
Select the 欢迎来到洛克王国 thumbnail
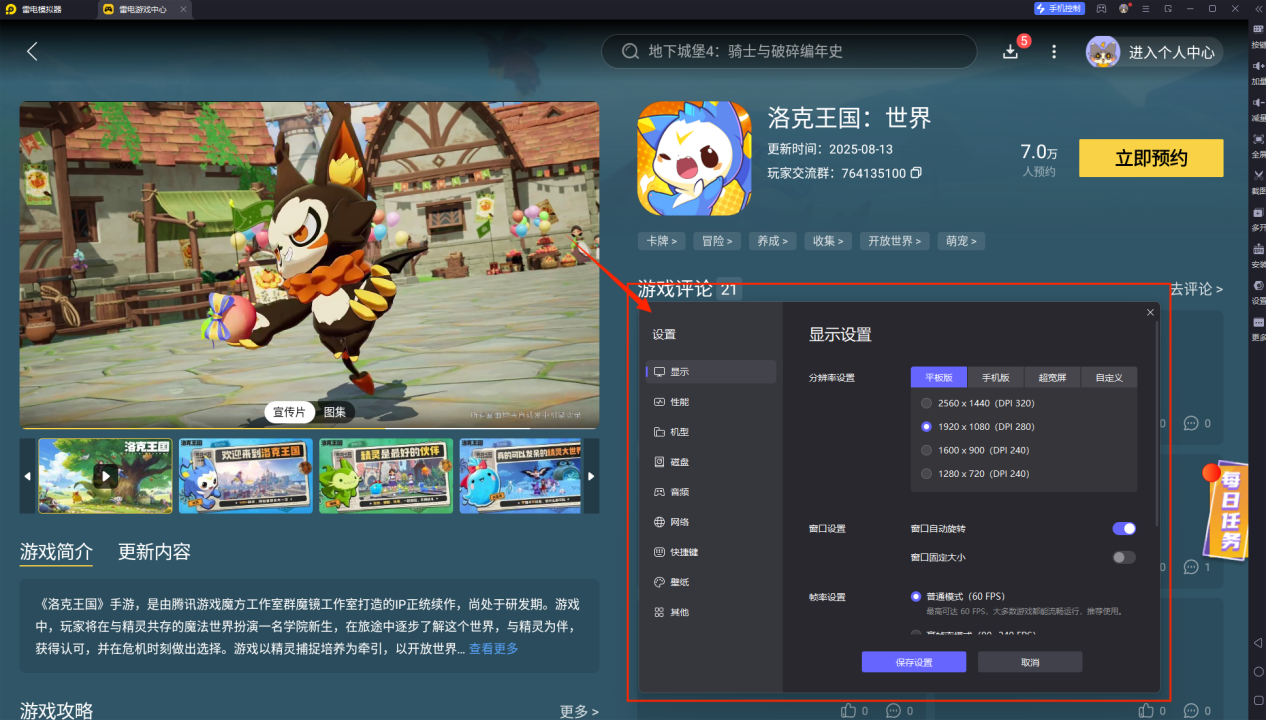tap(245, 476)
